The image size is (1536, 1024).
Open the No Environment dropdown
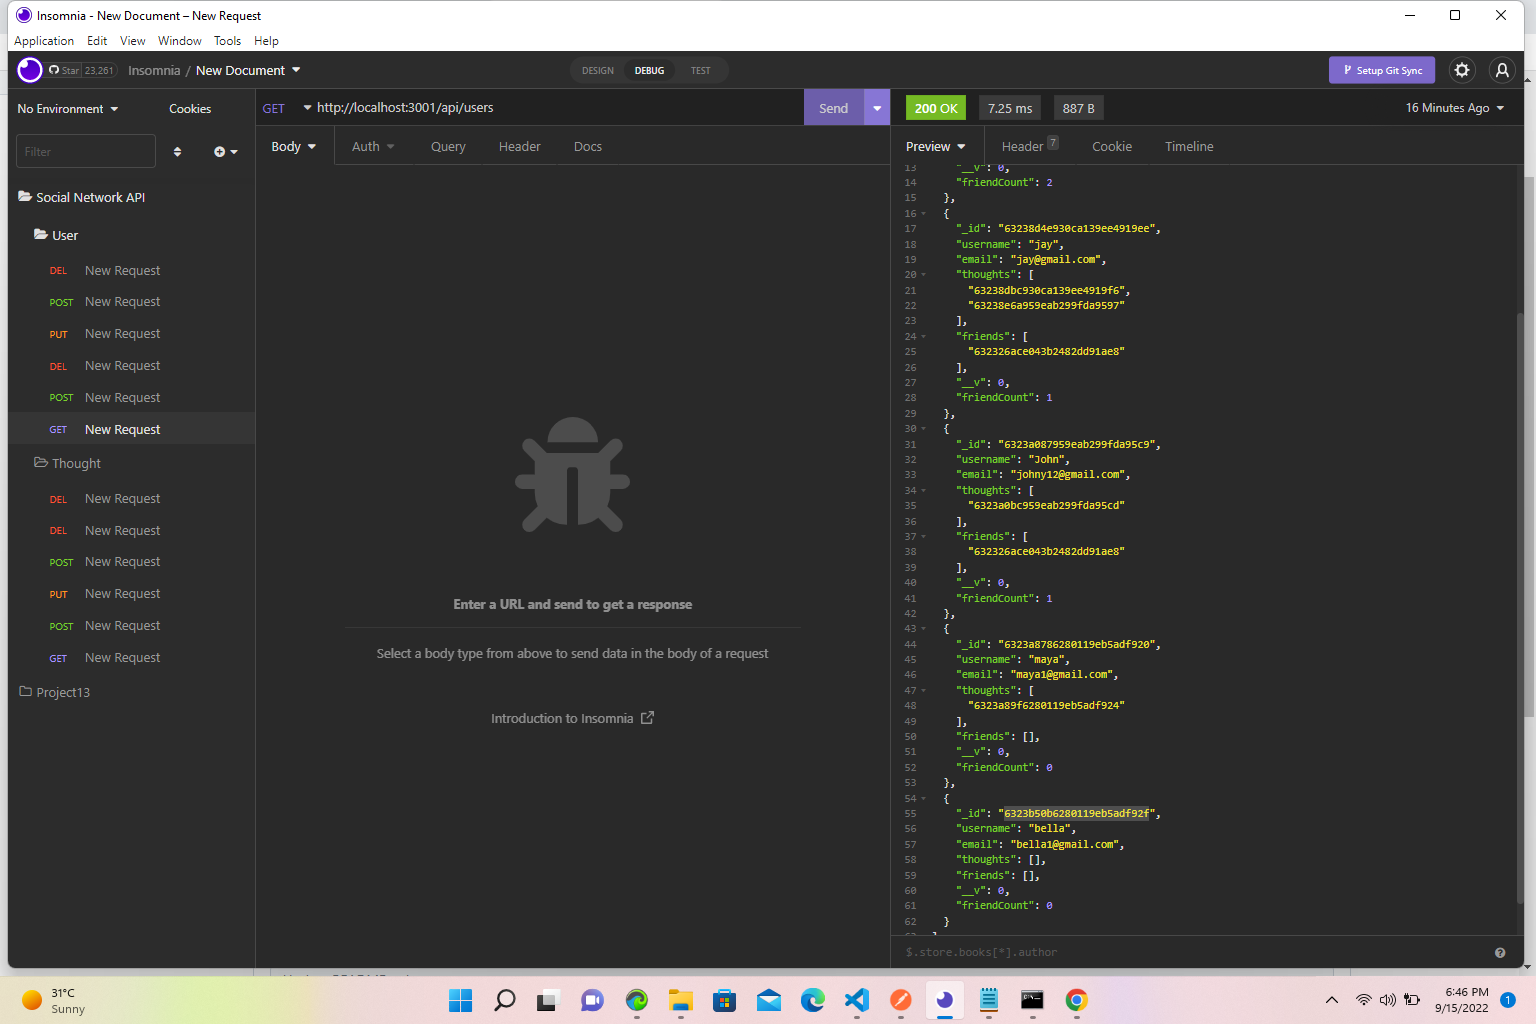[66, 108]
